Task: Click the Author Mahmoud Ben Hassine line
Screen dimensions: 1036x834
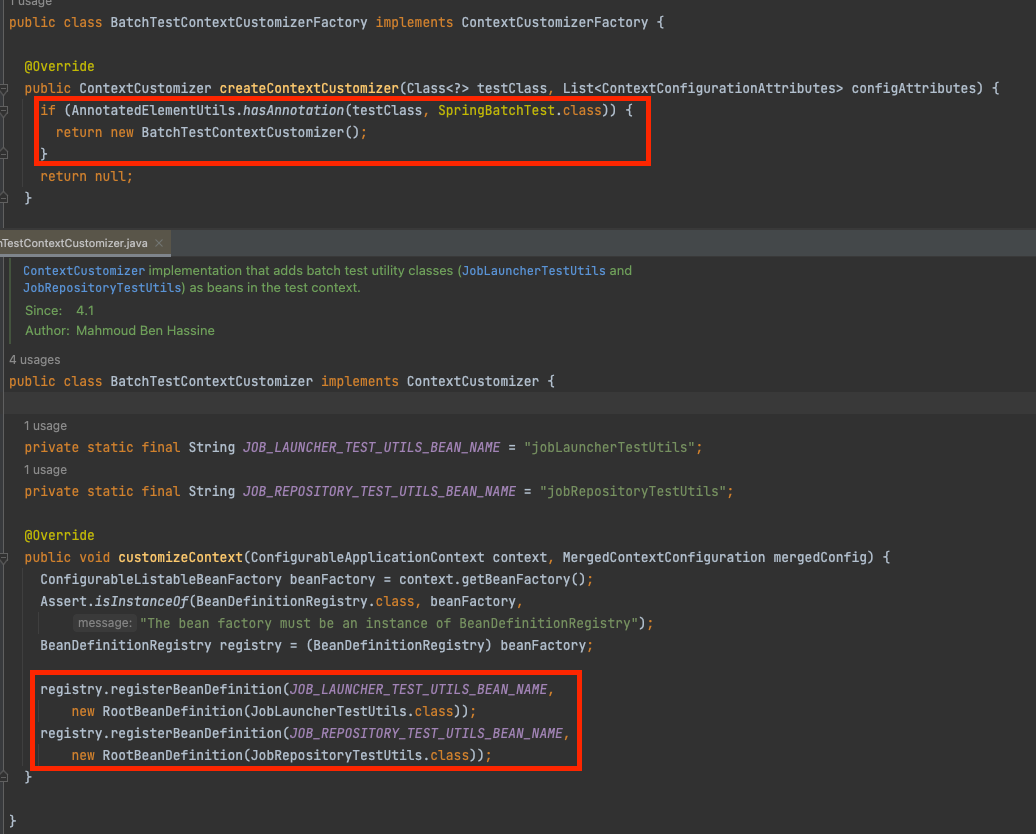Action: tap(120, 330)
